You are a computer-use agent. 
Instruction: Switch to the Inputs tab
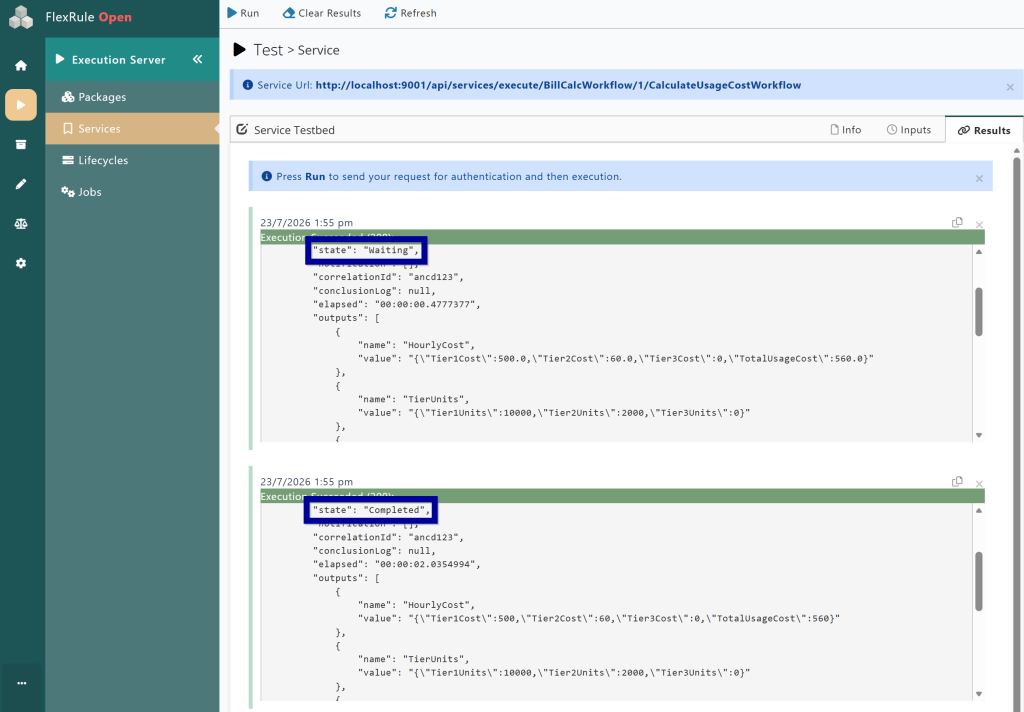pos(908,130)
